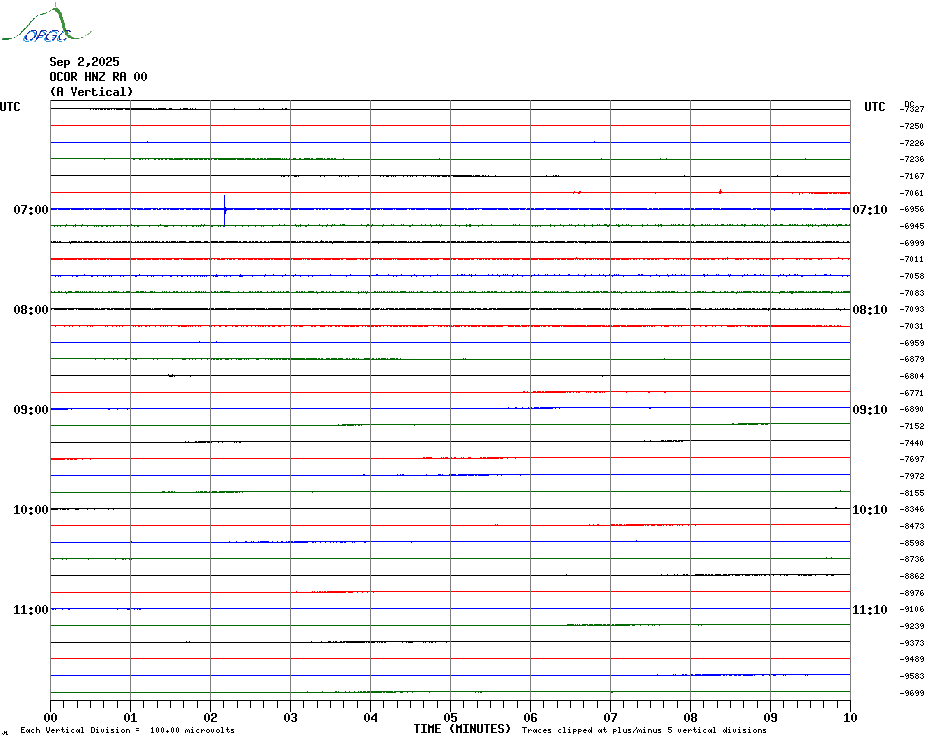Click the DC value "-7011"
The width and height of the screenshot is (930, 744).
pyautogui.click(x=912, y=260)
